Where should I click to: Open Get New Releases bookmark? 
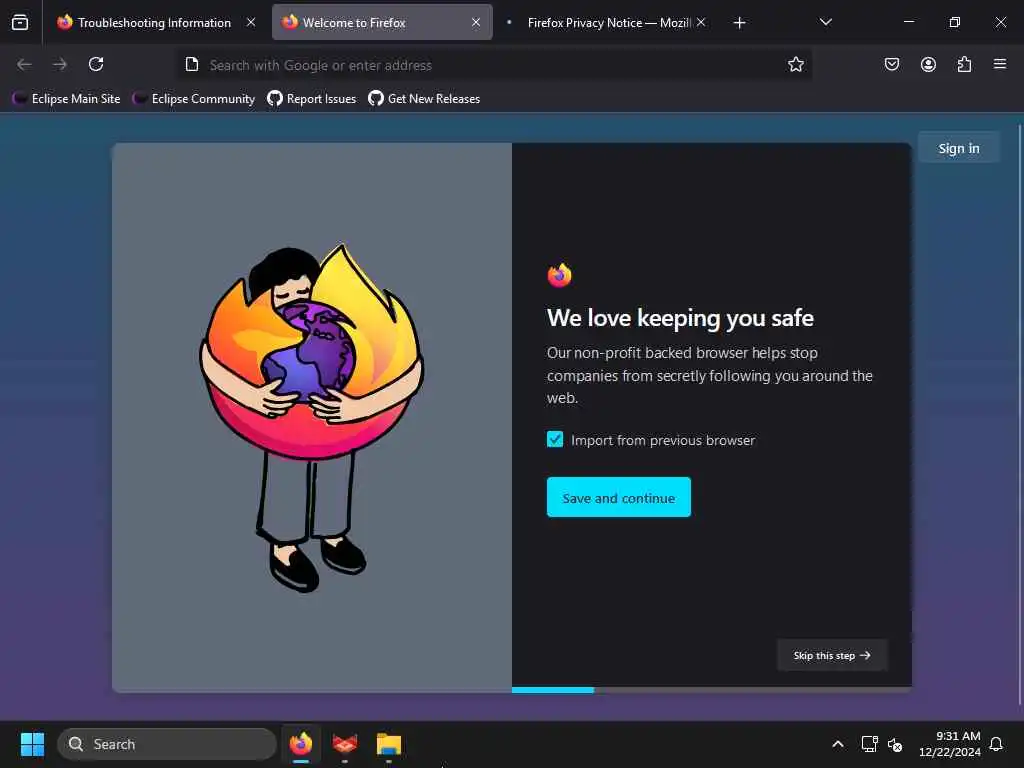(x=424, y=99)
